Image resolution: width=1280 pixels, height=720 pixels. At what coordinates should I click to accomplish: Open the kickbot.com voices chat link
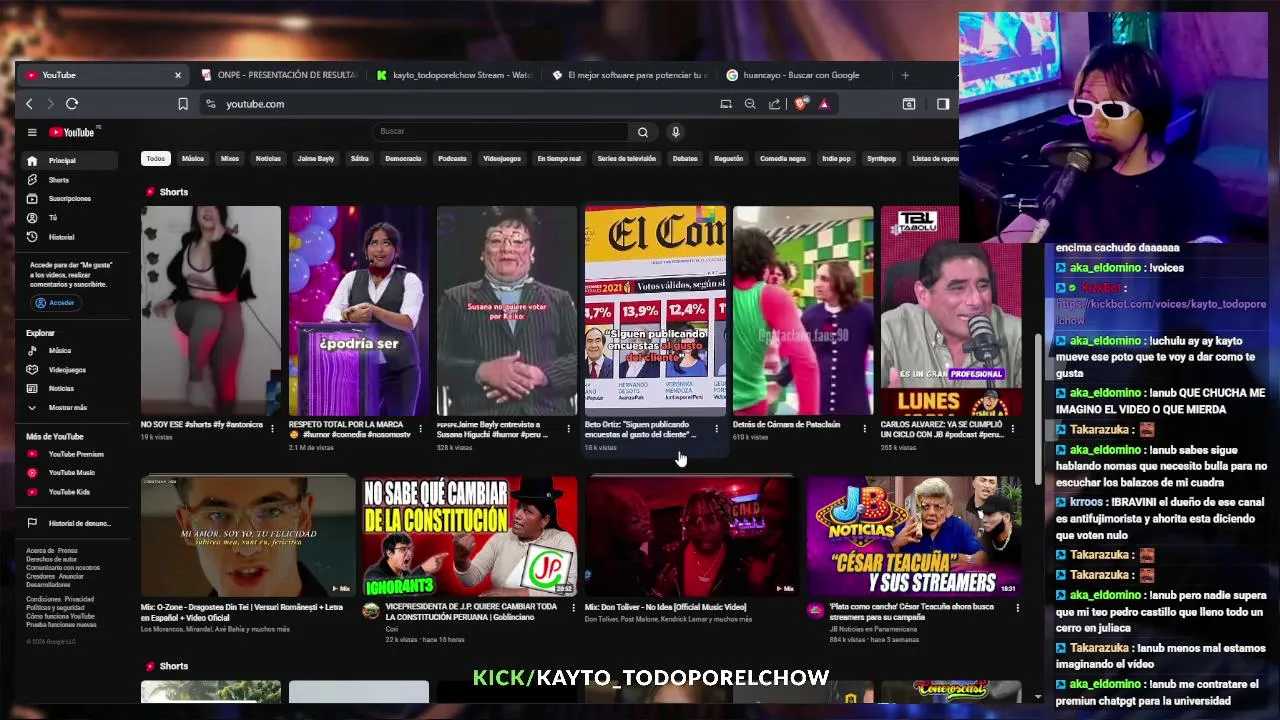pos(1161,312)
